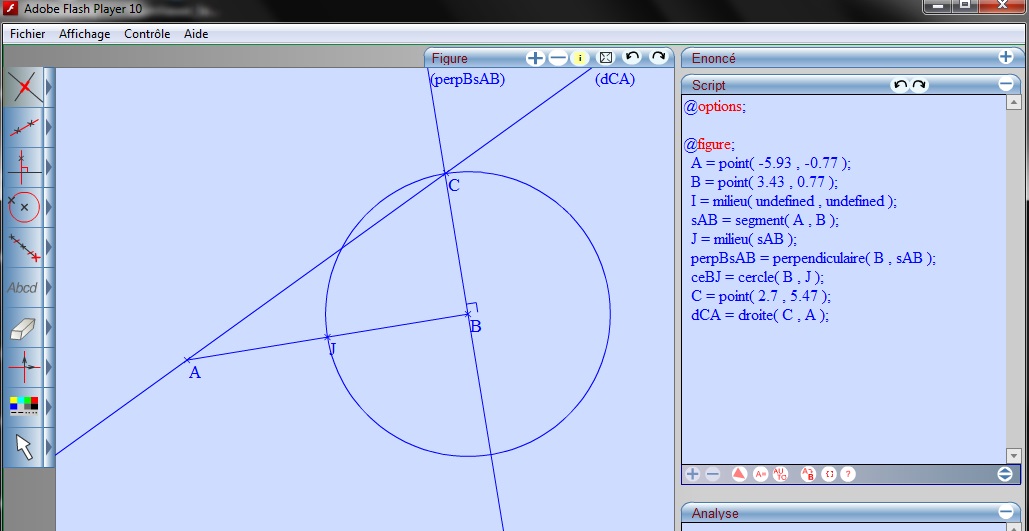Click the script line defining point C

point(760,296)
